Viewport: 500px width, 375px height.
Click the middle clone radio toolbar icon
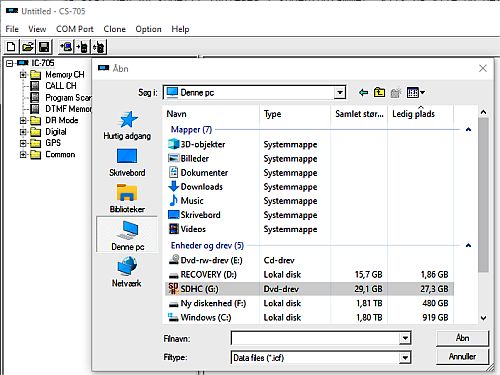click(82, 47)
